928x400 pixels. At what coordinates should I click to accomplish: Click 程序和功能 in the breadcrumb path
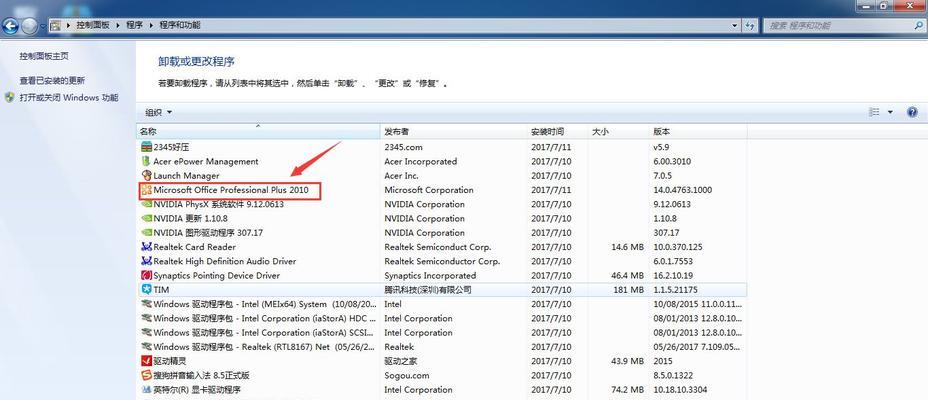pos(180,25)
